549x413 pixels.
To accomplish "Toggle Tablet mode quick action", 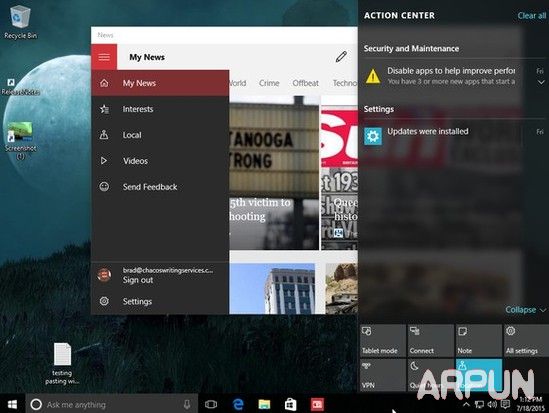I will (x=383, y=340).
